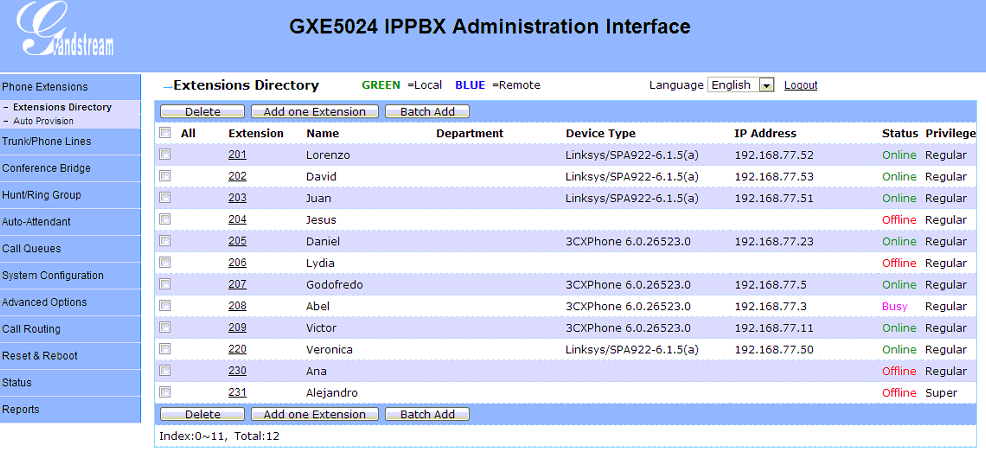Tick the checkbox for Alejandro's extension 231
The width and height of the screenshot is (986, 451).
[165, 392]
